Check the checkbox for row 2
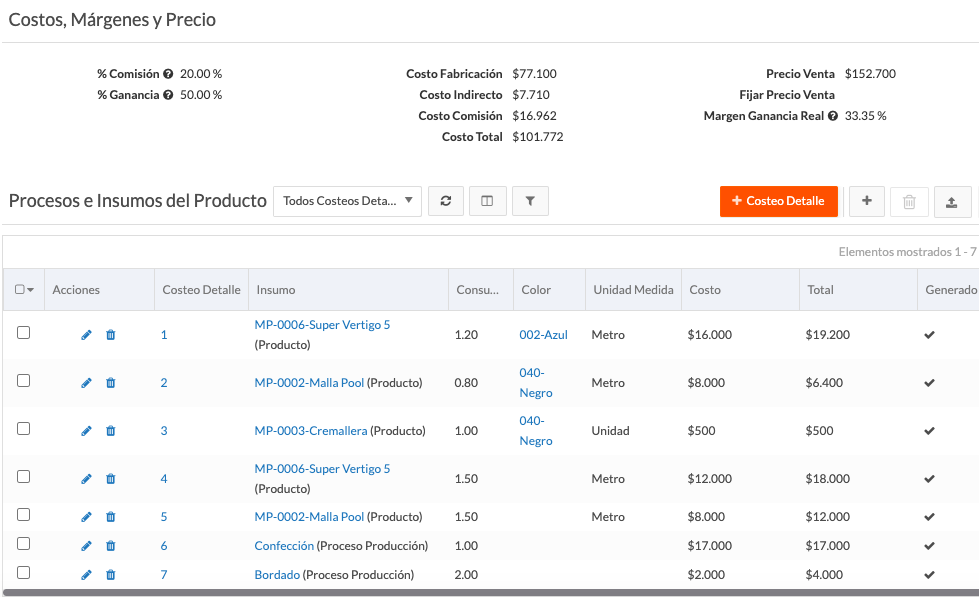The image size is (979, 597). pyautogui.click(x=24, y=381)
